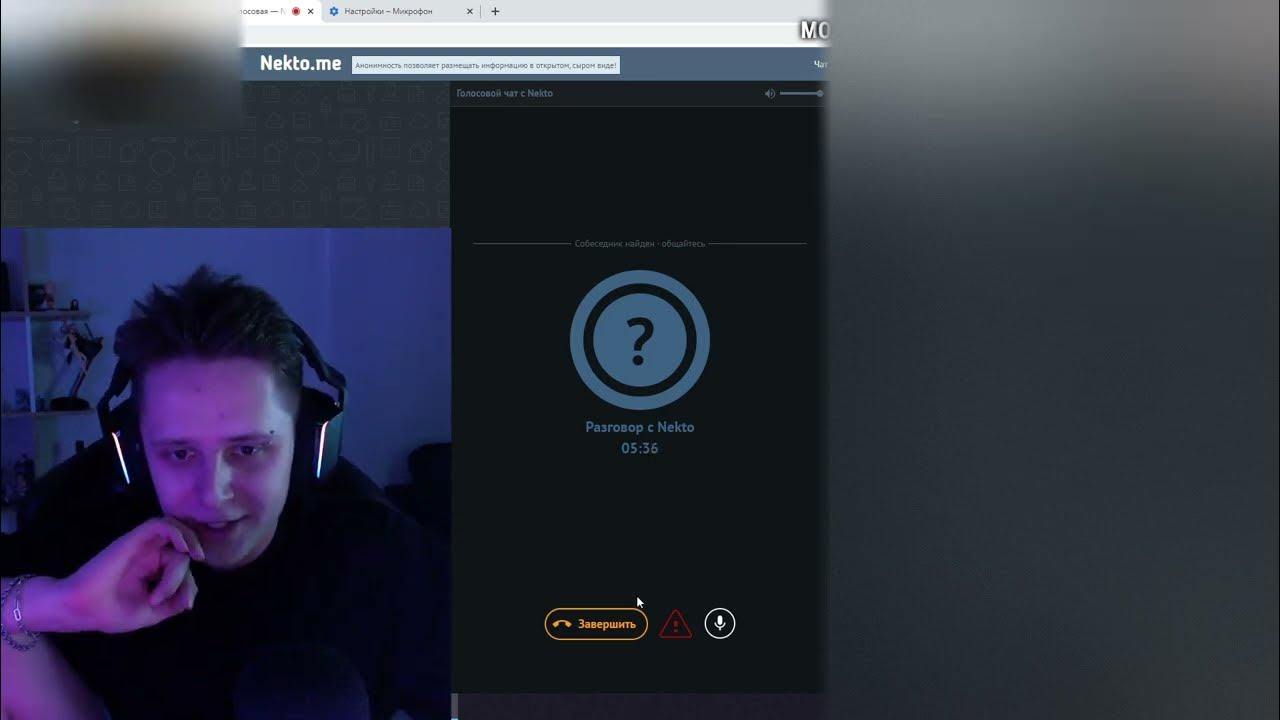The height and width of the screenshot is (720, 1280).
Task: Adjust the volume slider in voice chat header
Action: pos(801,93)
